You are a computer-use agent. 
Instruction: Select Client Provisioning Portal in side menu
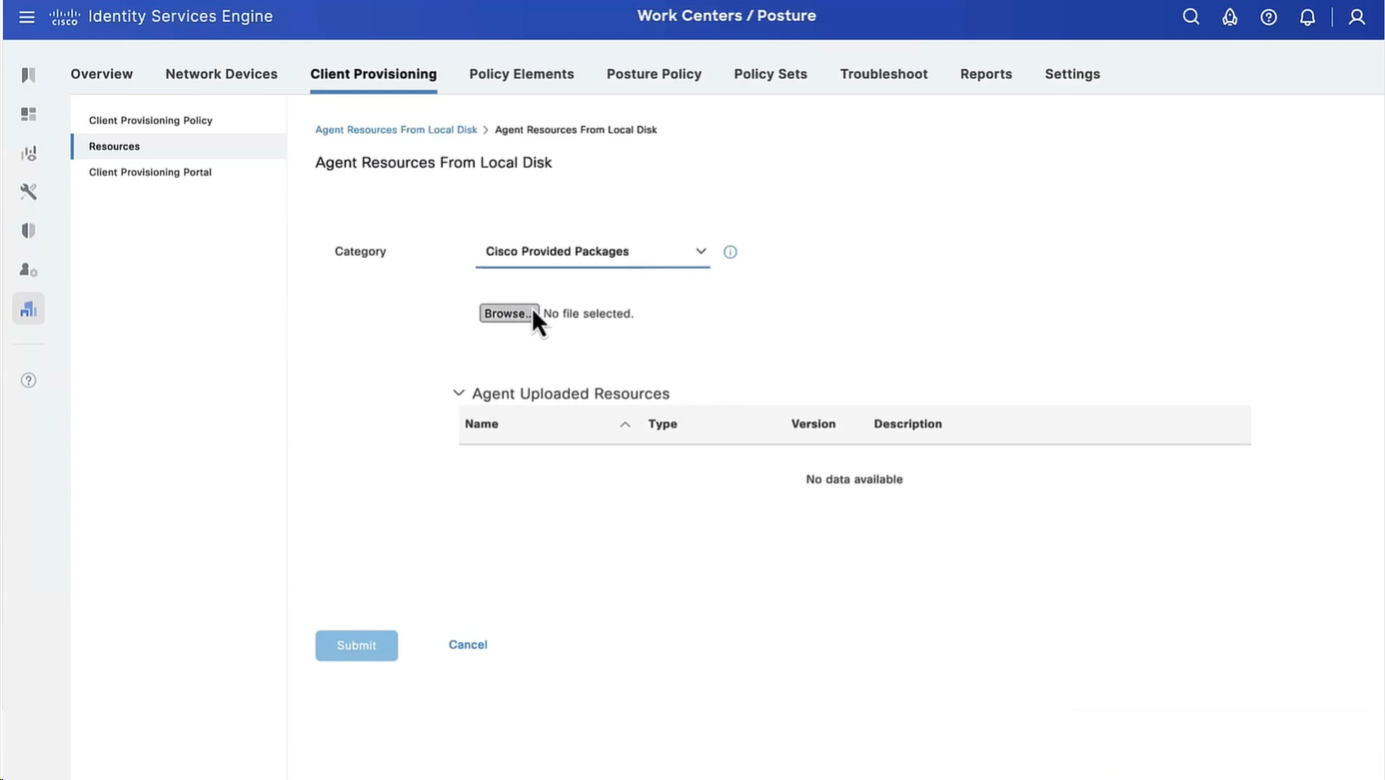(x=150, y=172)
